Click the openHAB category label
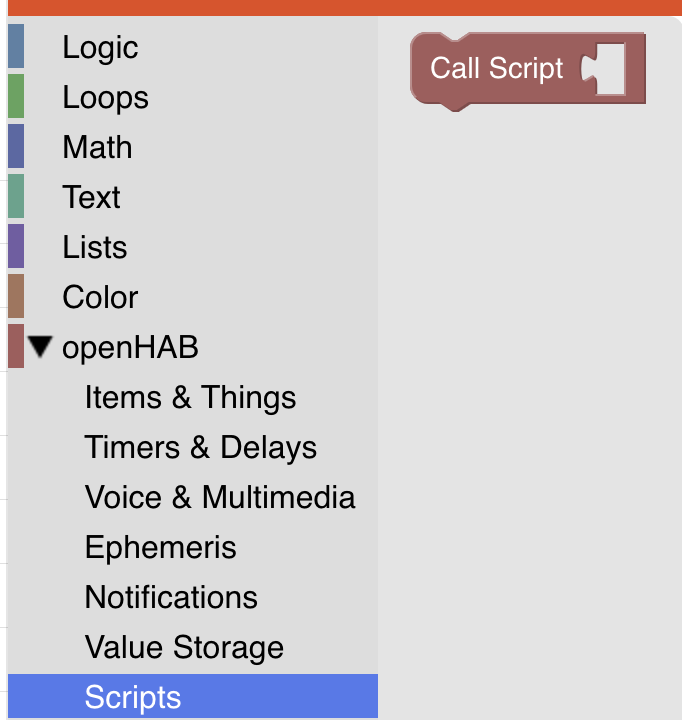 (x=130, y=348)
